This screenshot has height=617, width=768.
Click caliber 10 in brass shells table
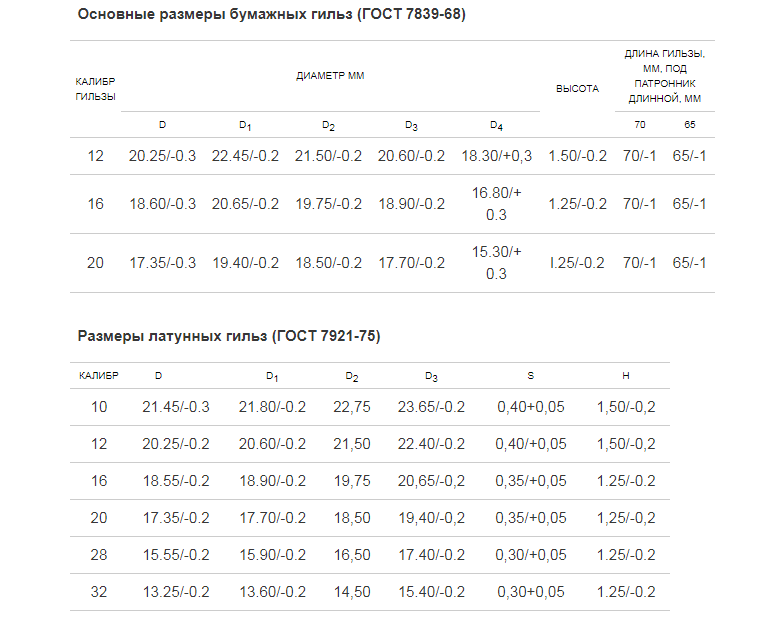(x=98, y=407)
